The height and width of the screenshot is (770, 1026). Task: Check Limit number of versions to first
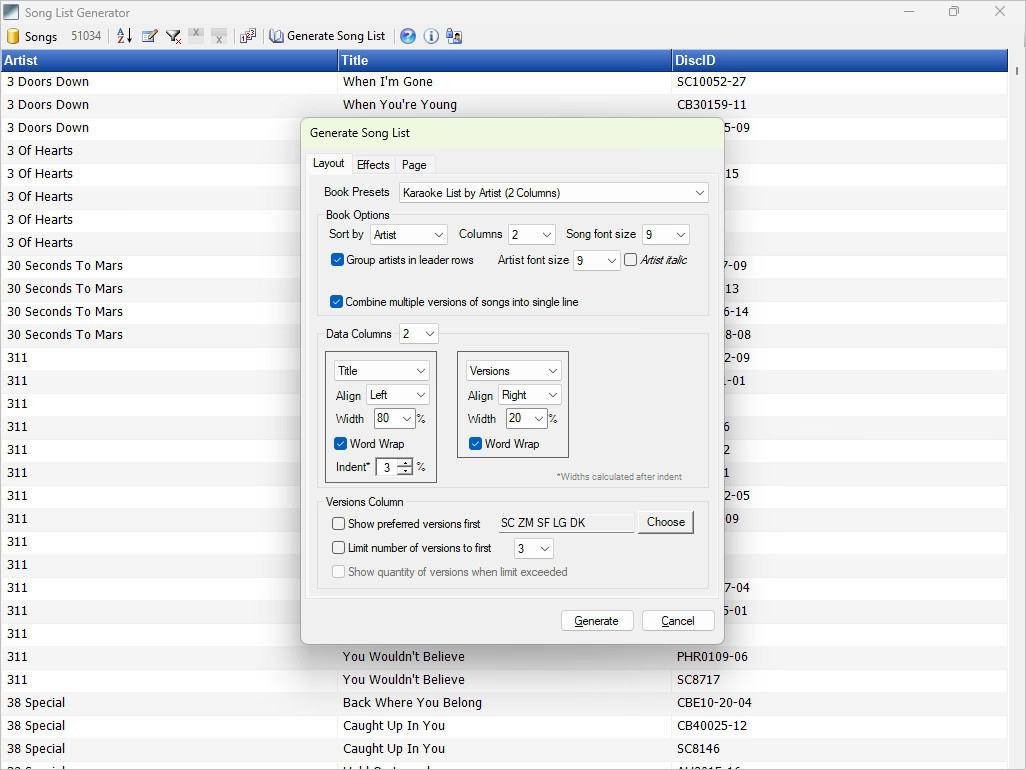338,548
